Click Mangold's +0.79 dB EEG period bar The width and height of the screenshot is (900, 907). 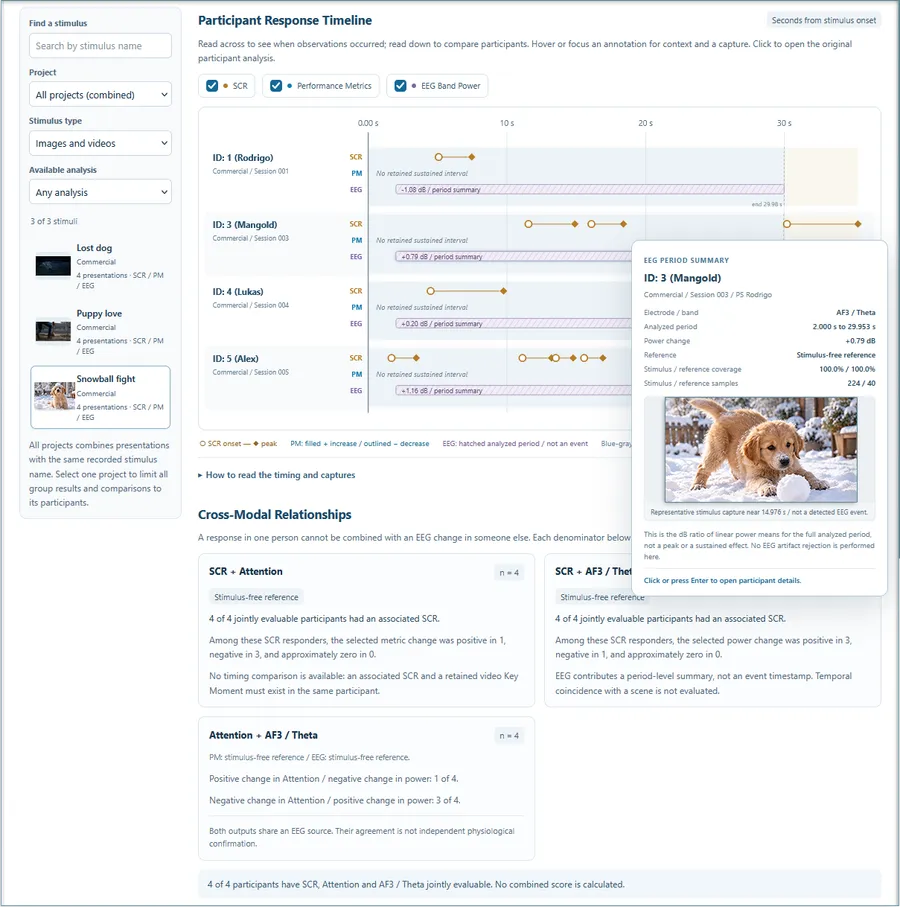point(513,256)
